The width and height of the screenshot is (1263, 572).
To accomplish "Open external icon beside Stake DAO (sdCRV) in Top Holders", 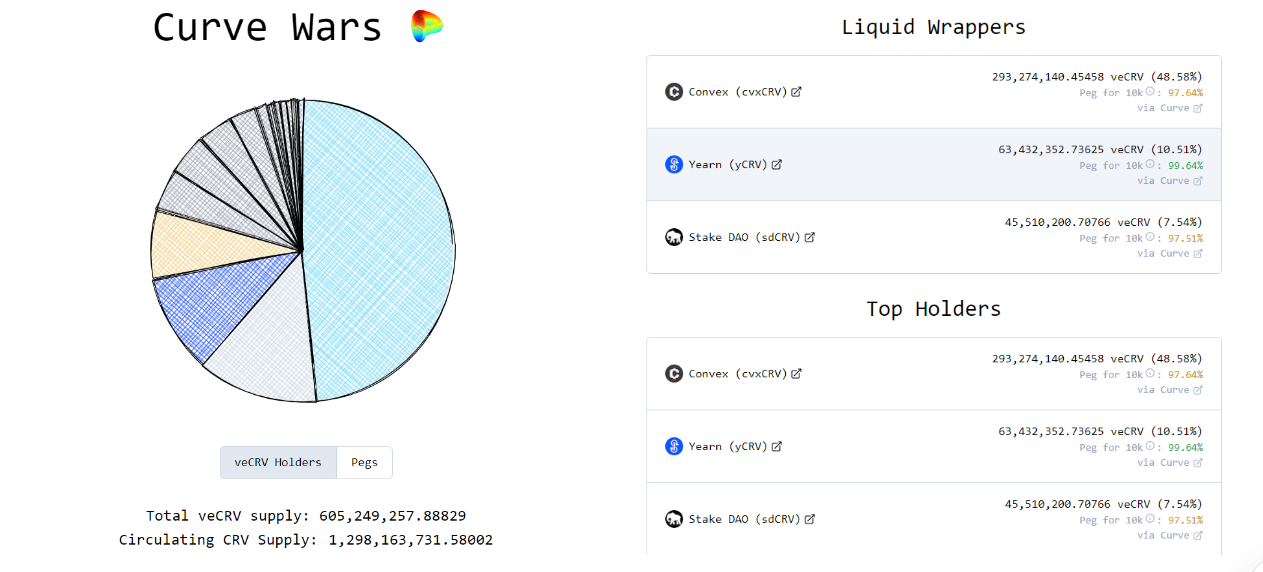I will click(x=810, y=520).
